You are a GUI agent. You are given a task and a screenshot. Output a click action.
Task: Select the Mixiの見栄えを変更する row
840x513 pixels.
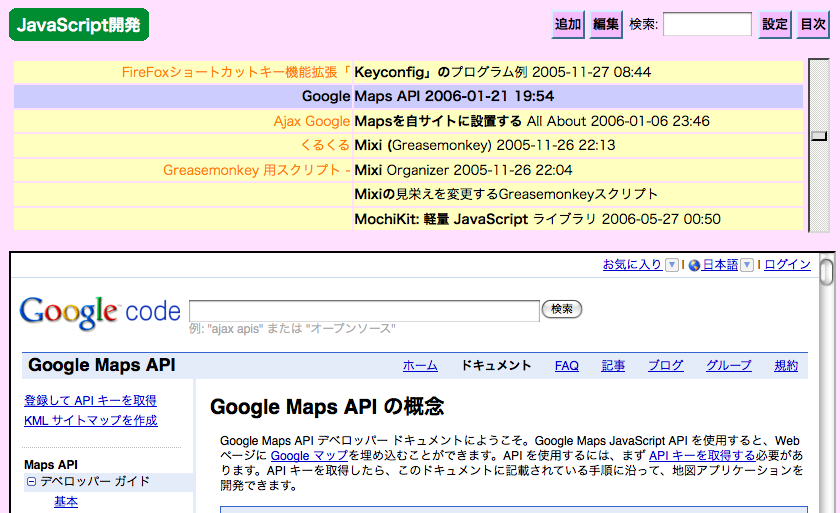[408, 194]
